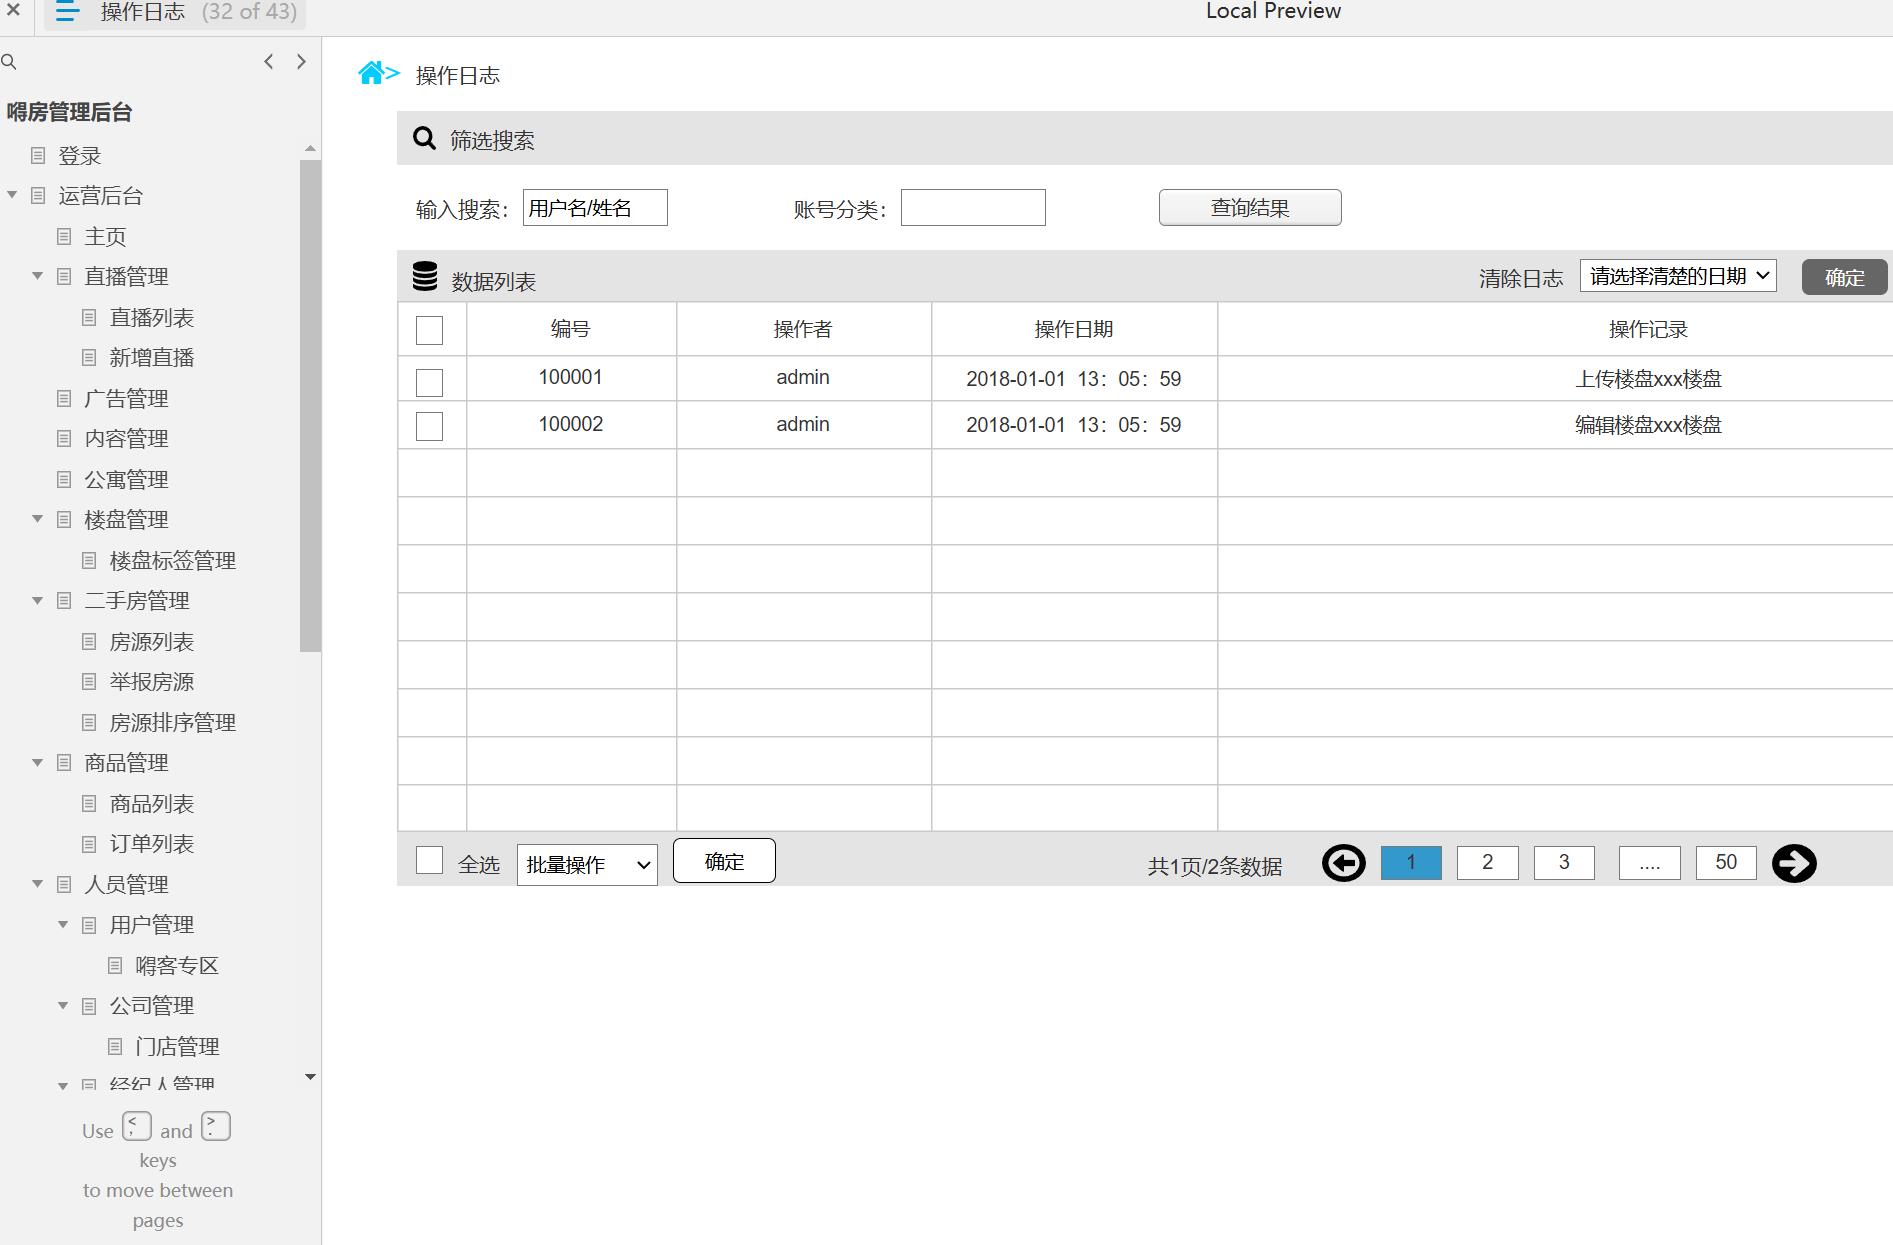This screenshot has height=1245, width=1893.
Task: Click the home icon in breadcrumb
Action: point(371,73)
